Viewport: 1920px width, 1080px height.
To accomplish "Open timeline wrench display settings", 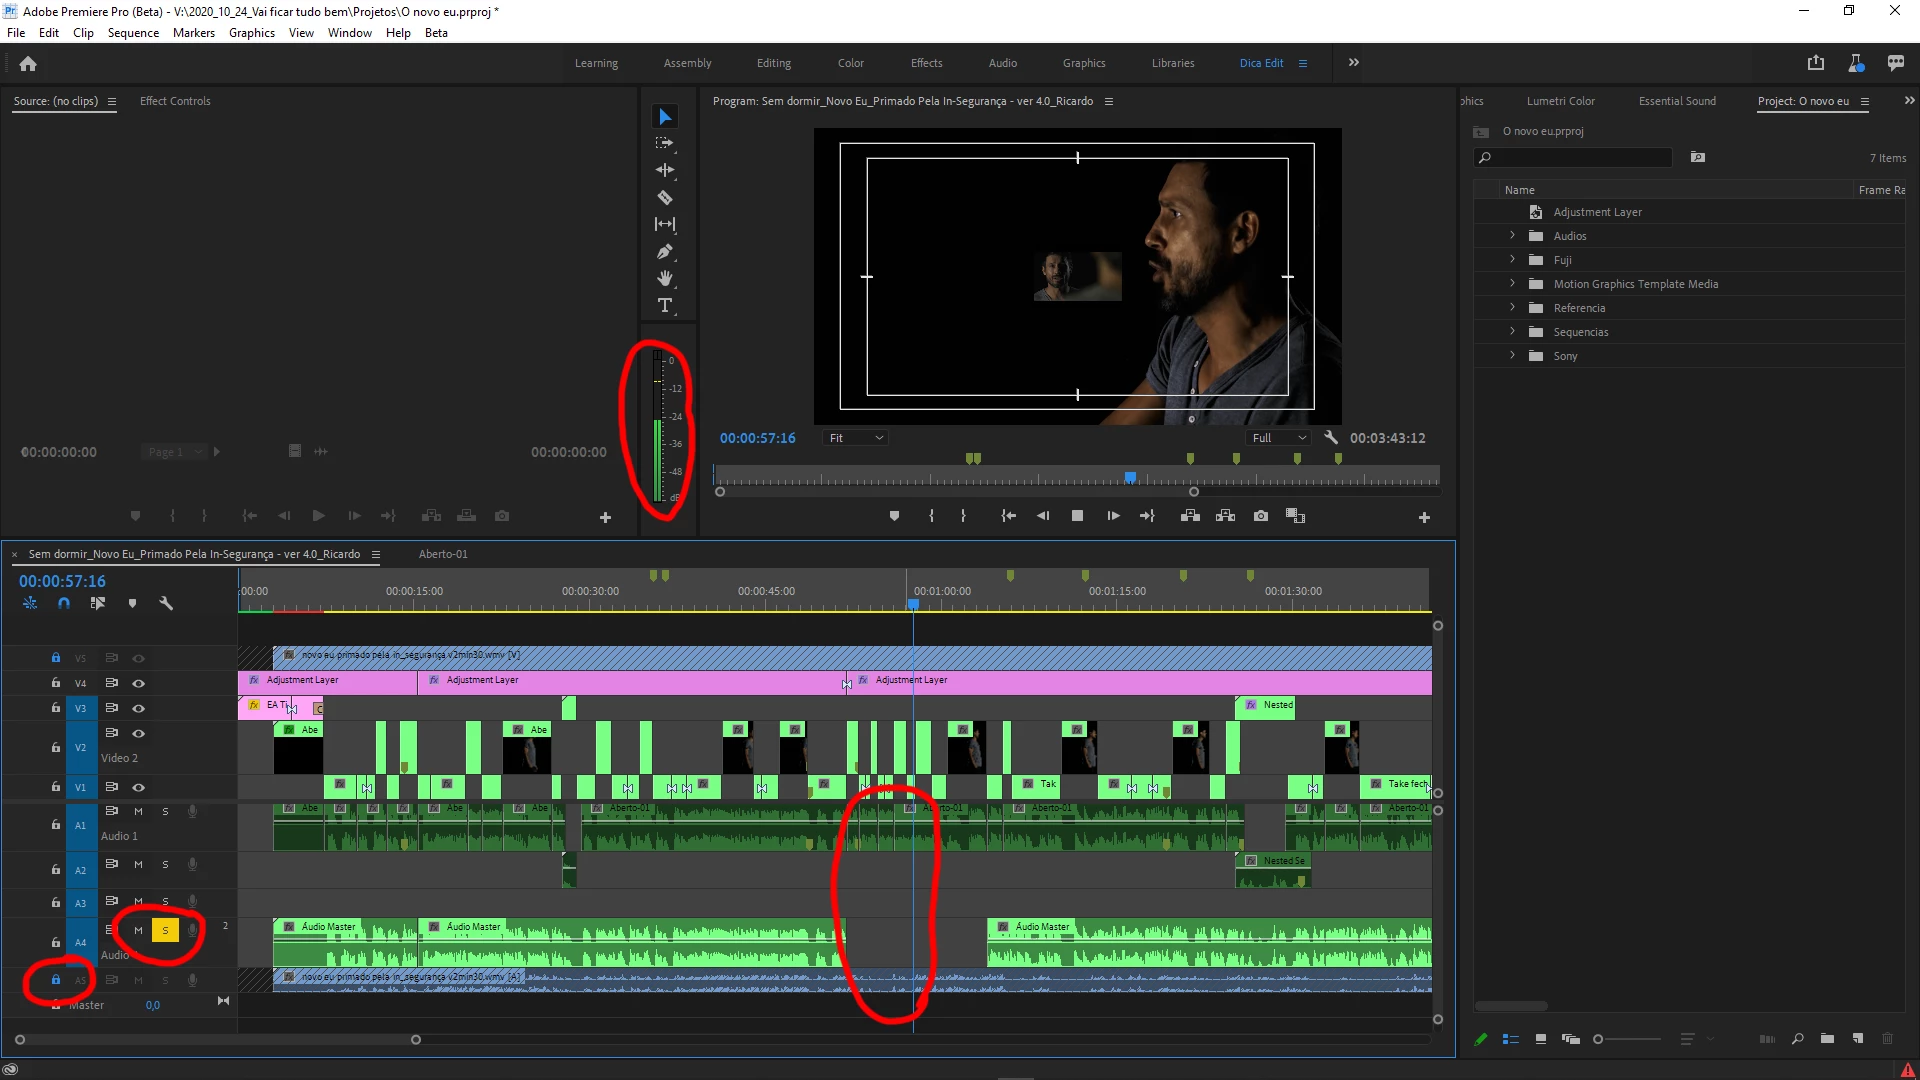I will [166, 604].
